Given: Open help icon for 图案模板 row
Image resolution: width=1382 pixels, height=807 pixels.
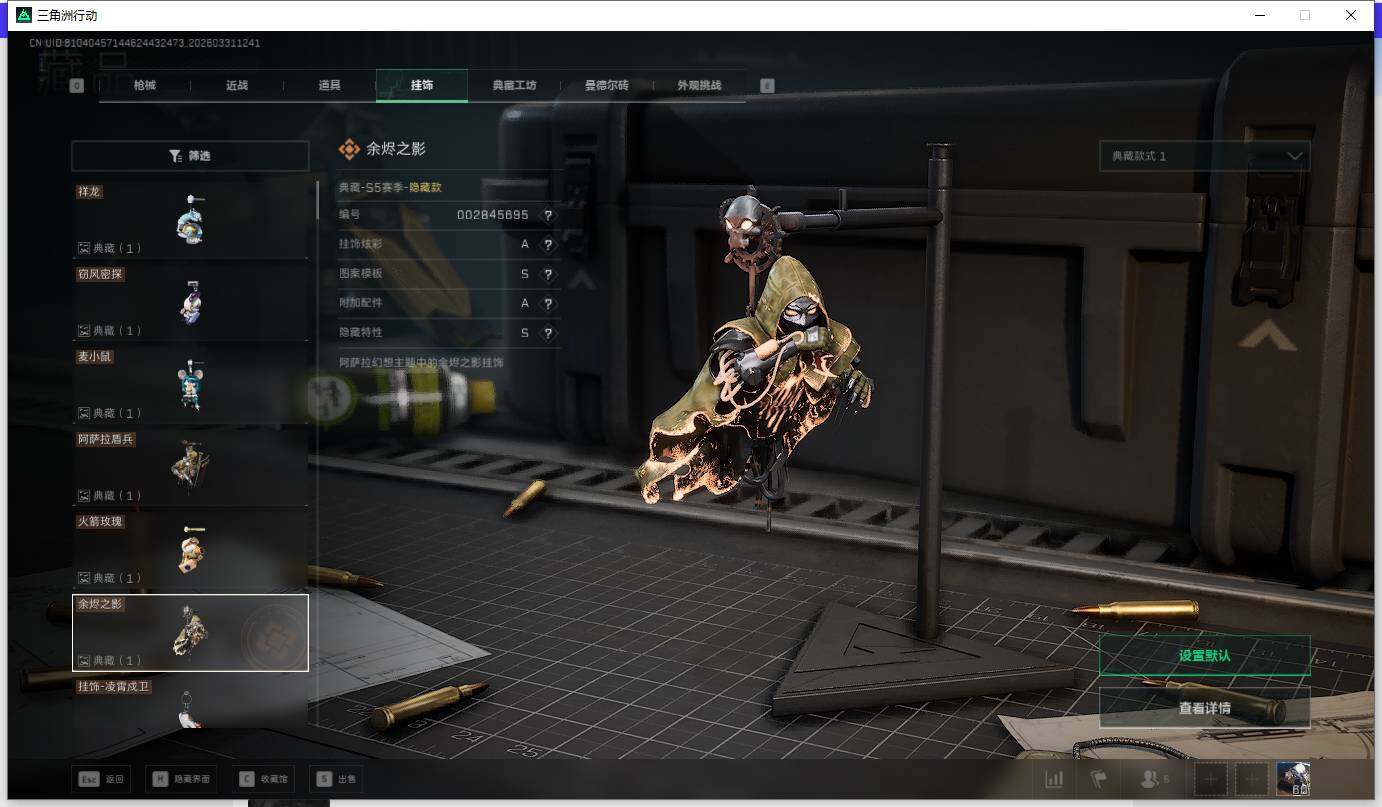Looking at the screenshot, I should (548, 274).
